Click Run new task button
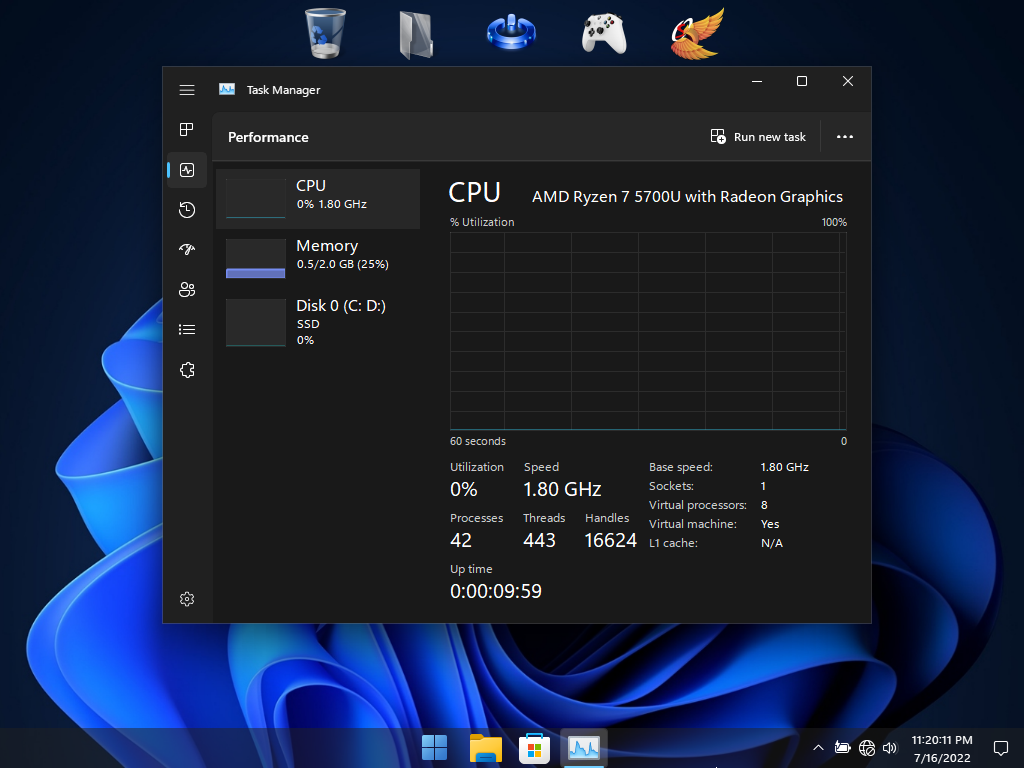Viewport: 1024px width, 768px height. [x=758, y=137]
